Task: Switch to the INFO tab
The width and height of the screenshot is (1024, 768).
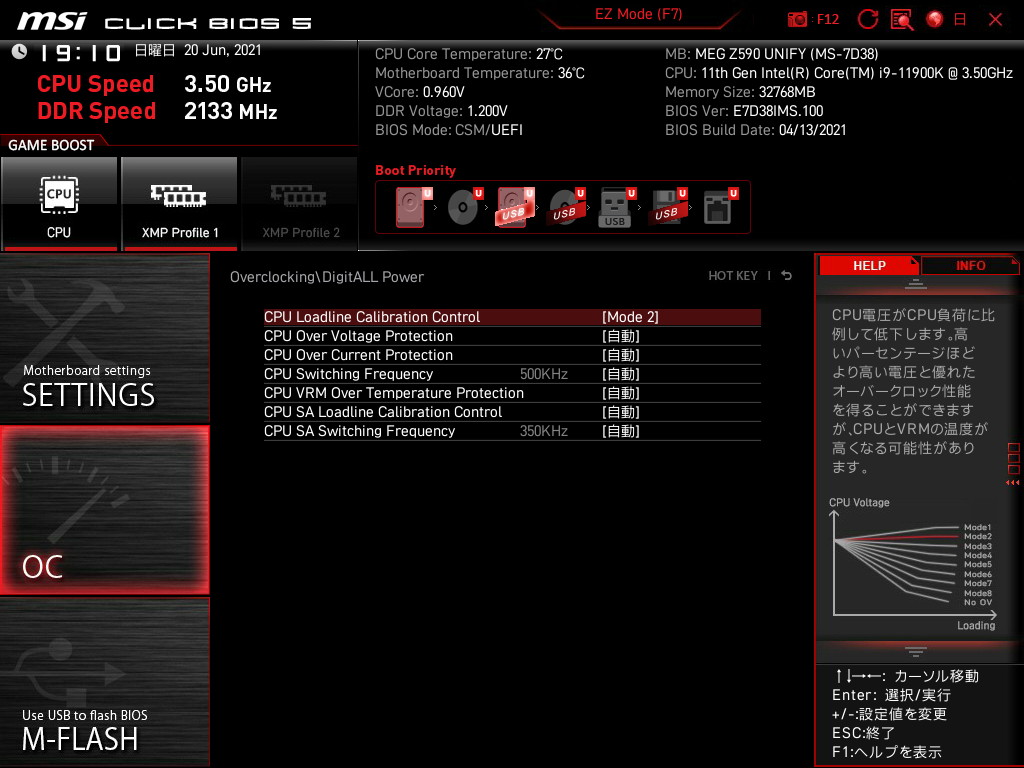Action: tap(970, 266)
